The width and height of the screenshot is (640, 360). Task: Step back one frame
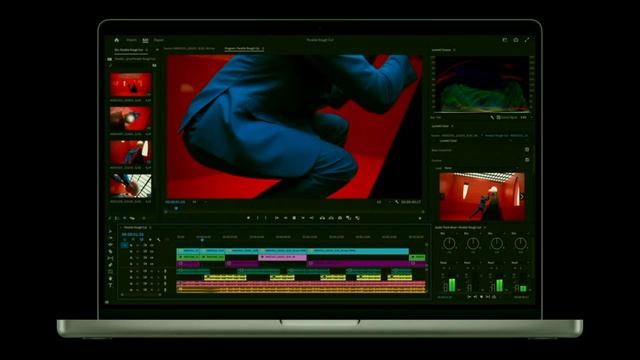click(x=285, y=218)
